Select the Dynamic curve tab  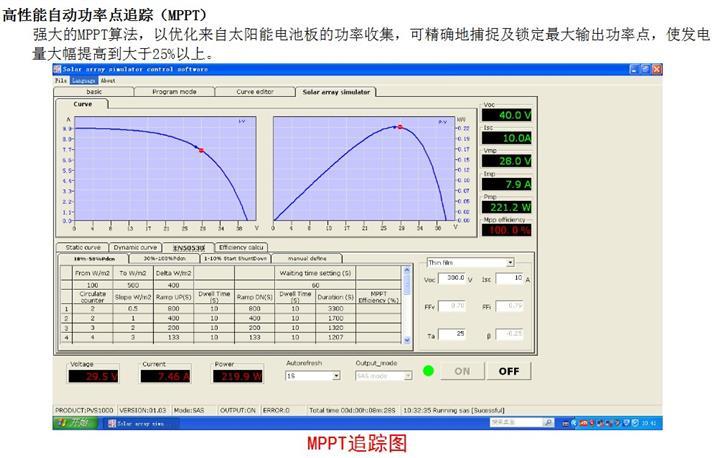click(134, 247)
